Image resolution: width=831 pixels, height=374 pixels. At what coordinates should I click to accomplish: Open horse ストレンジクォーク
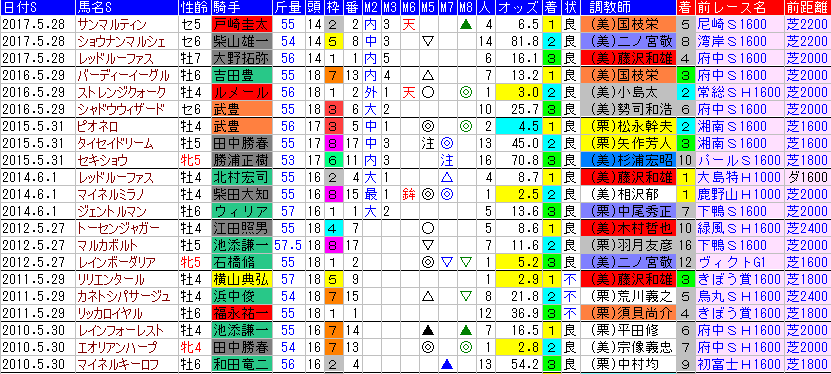coord(121,92)
